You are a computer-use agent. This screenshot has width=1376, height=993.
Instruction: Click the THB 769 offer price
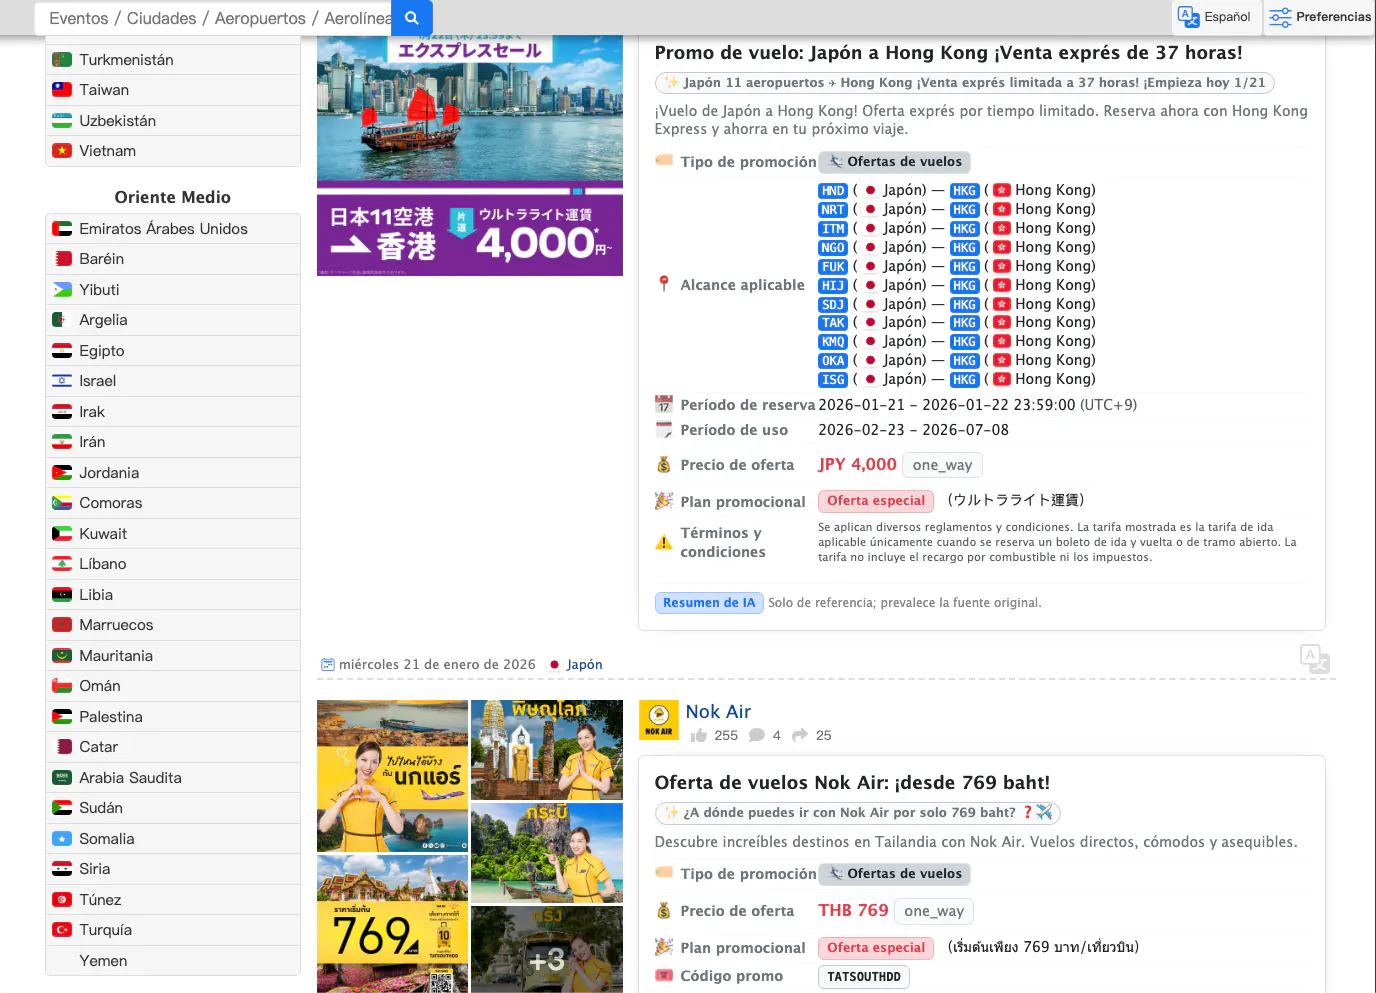coord(853,911)
